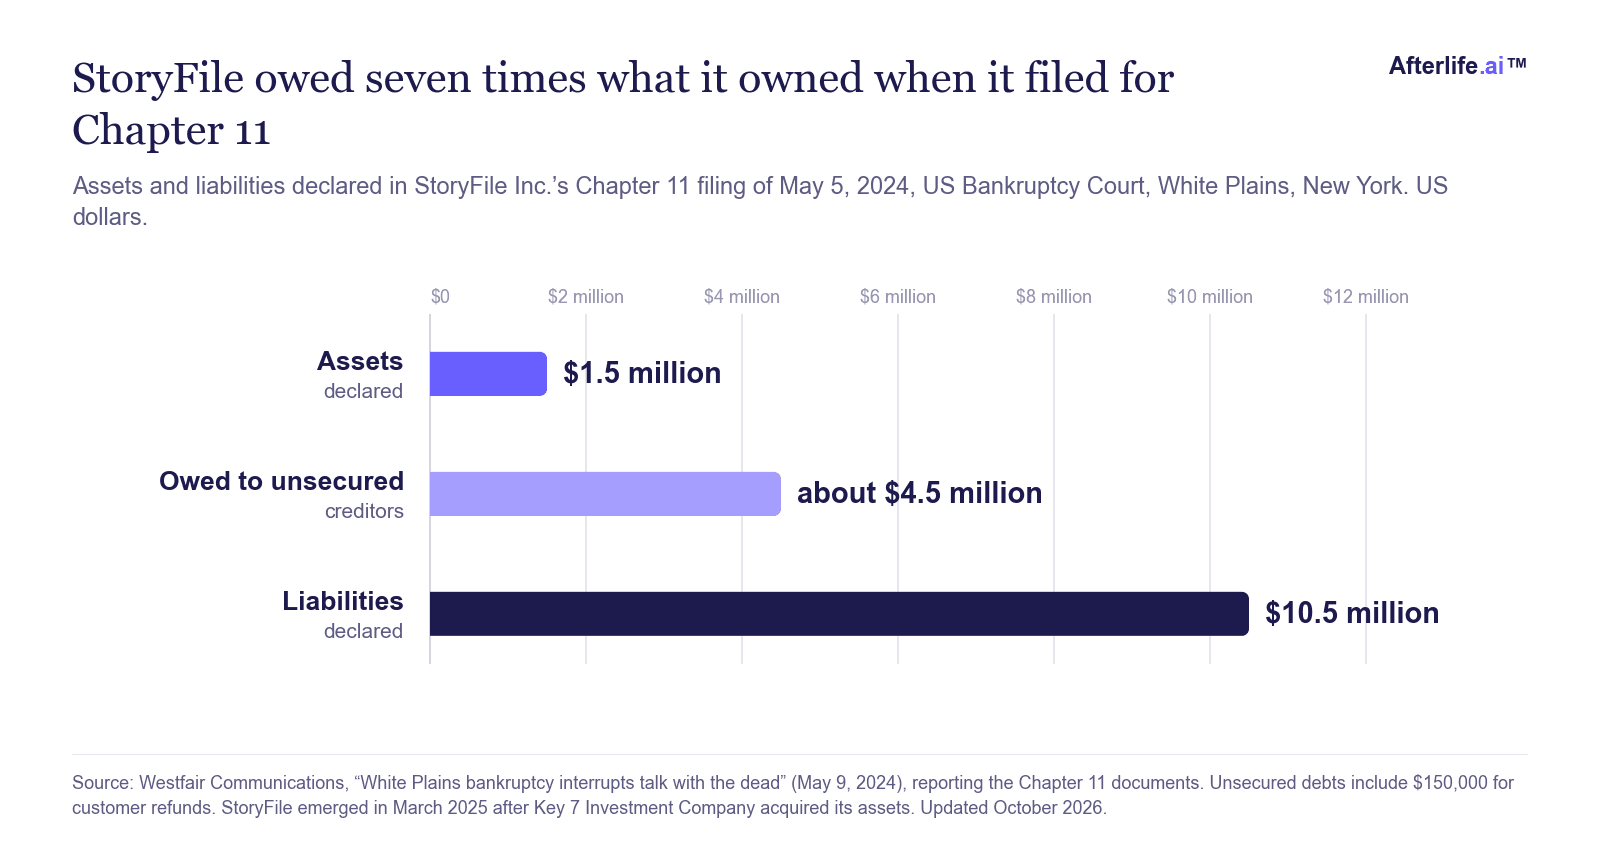Screen dimensions: 1600x853
Task: Click the $4 million axis tick
Action: [x=742, y=297]
